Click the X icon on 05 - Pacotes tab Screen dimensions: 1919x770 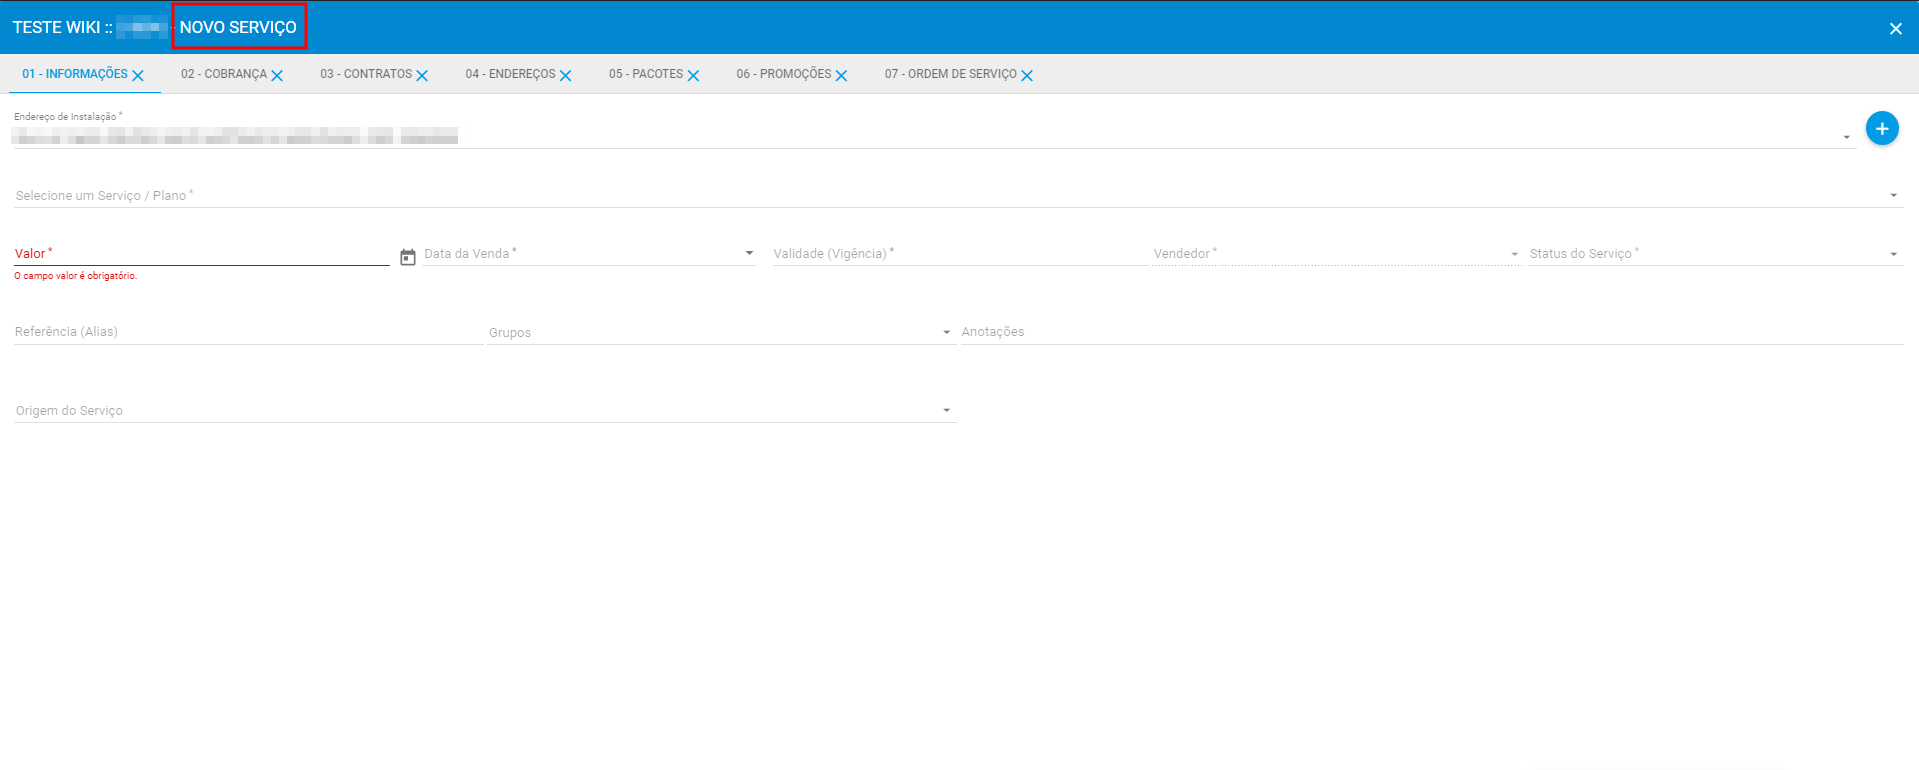tap(693, 76)
